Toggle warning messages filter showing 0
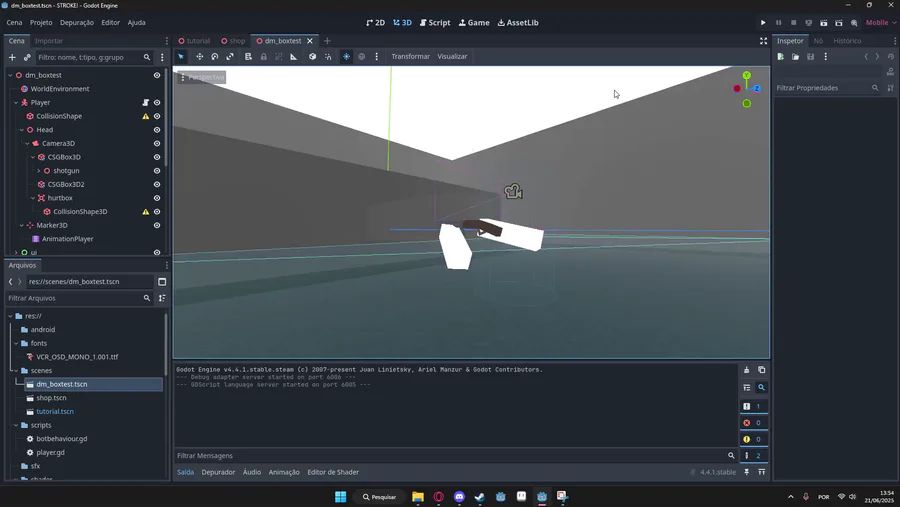The width and height of the screenshot is (900, 507). 754,439
